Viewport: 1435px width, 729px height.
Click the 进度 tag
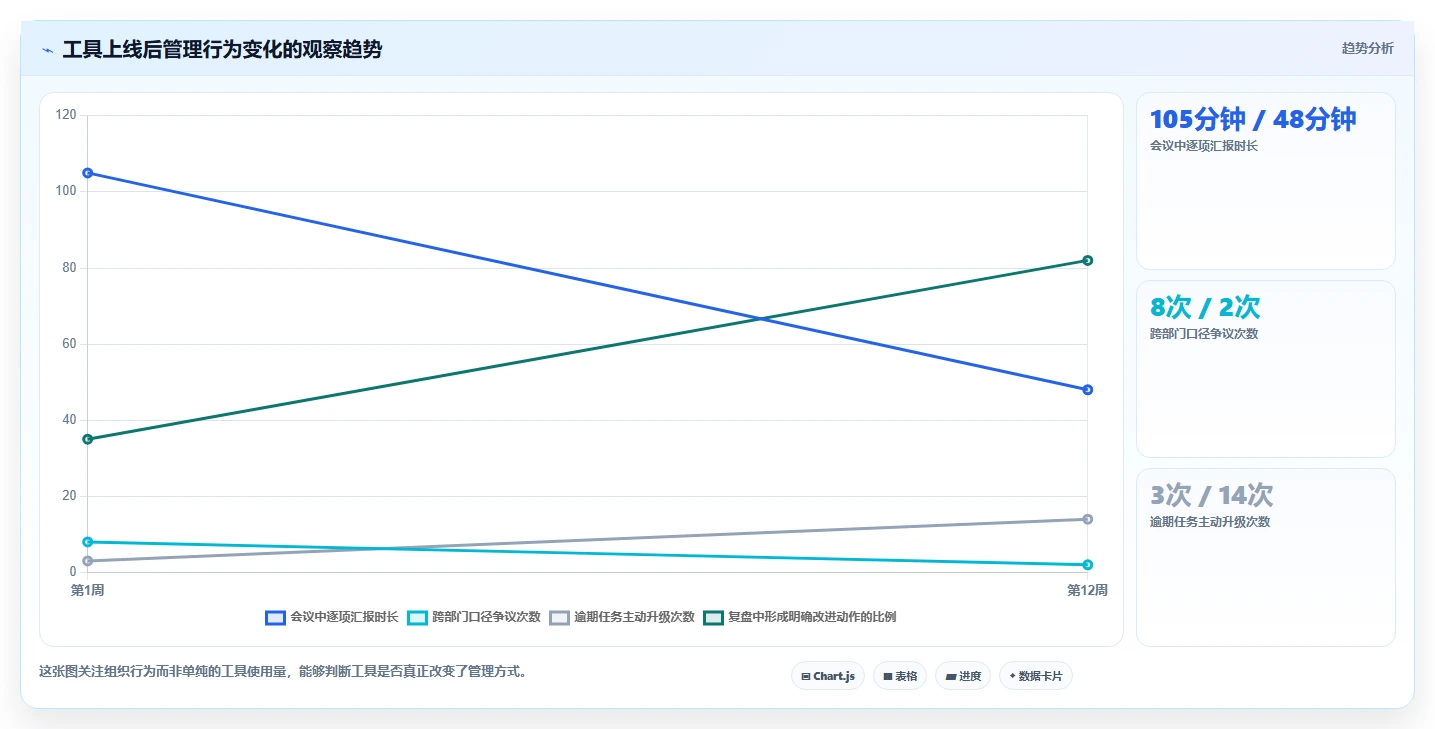[x=963, y=676]
